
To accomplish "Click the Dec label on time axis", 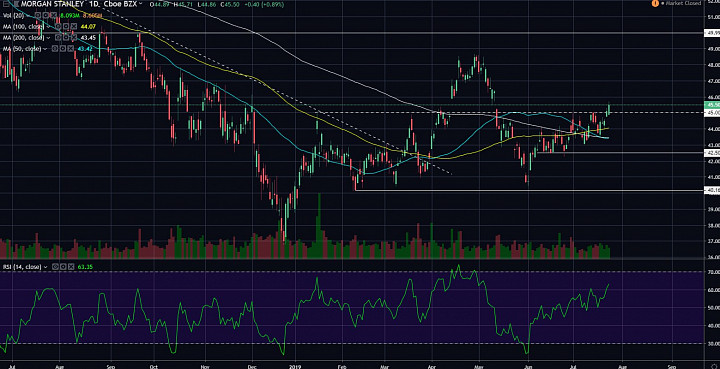I will click(252, 366).
